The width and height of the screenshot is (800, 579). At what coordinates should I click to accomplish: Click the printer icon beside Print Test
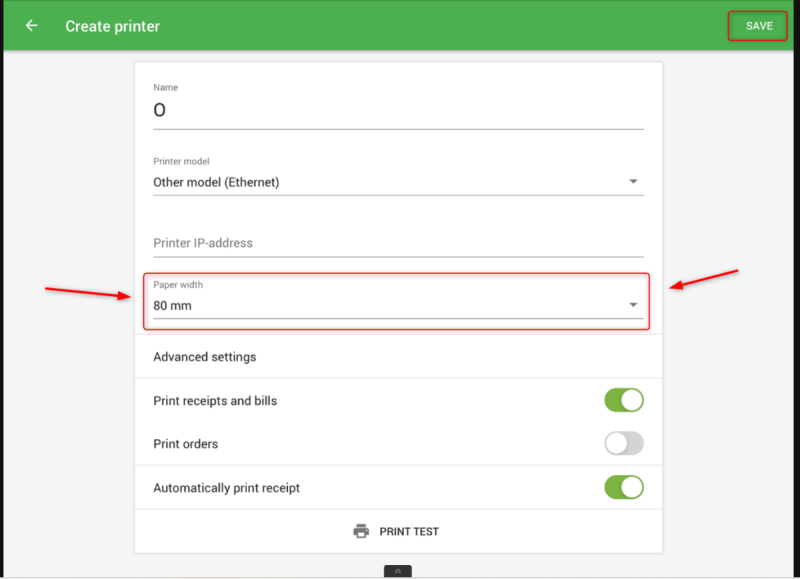pyautogui.click(x=361, y=531)
